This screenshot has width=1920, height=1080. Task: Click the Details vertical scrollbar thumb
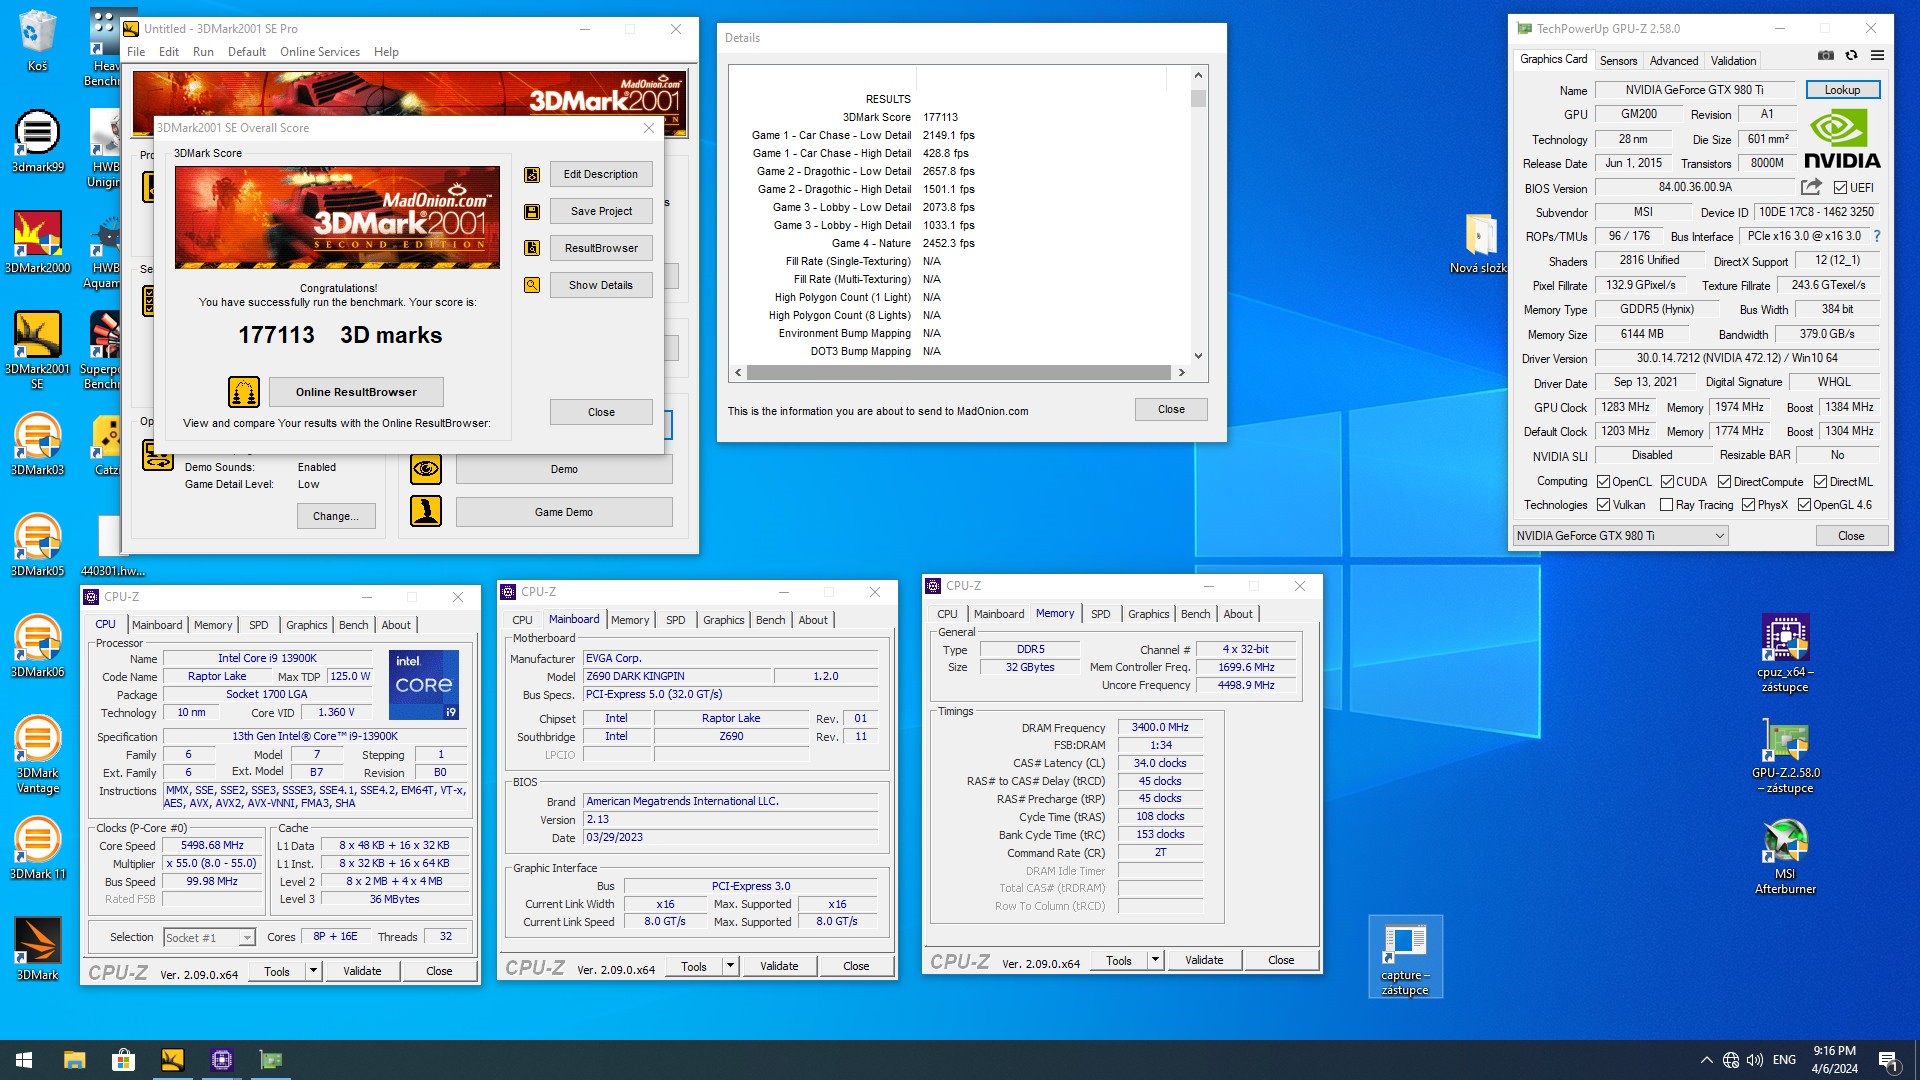[1198, 98]
